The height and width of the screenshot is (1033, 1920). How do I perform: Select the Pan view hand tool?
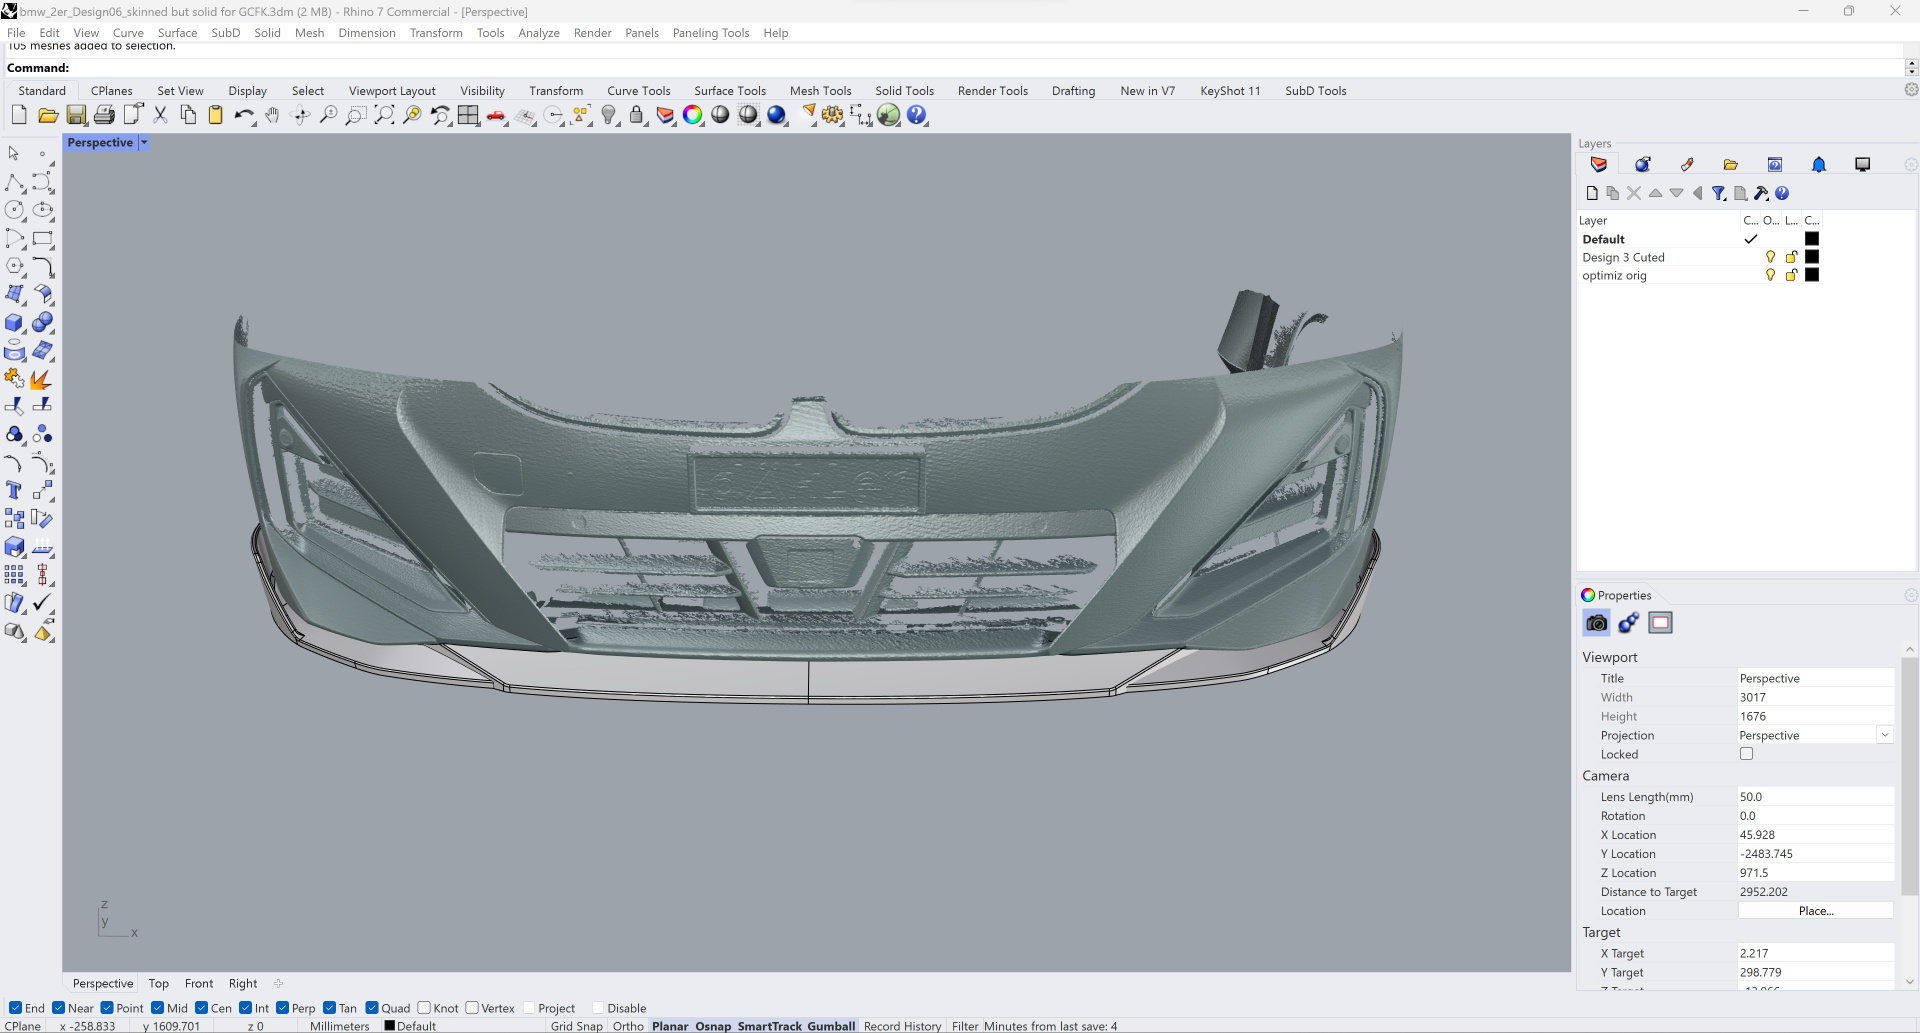click(x=272, y=116)
